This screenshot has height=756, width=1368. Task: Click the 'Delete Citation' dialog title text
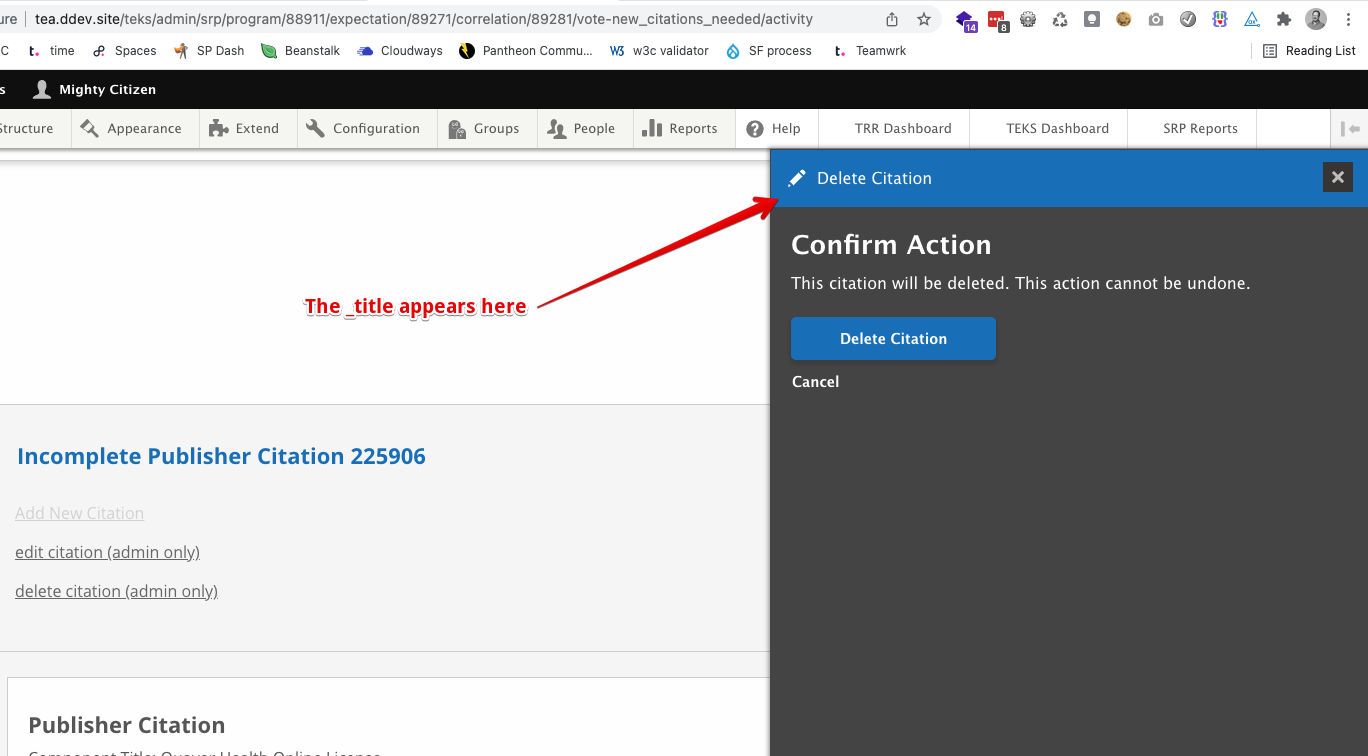click(874, 178)
